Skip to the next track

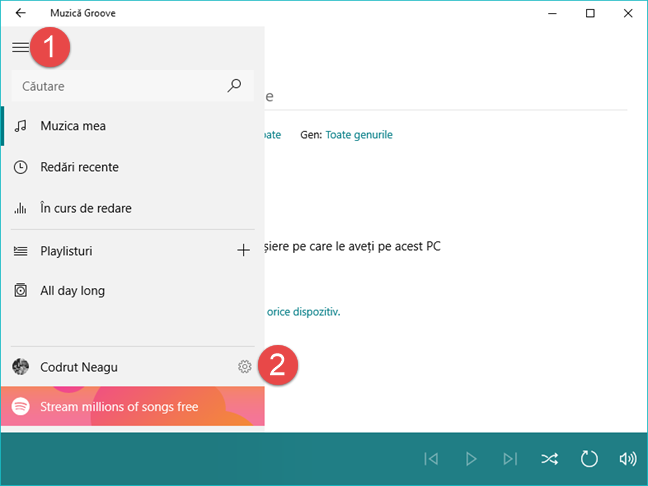tap(510, 459)
